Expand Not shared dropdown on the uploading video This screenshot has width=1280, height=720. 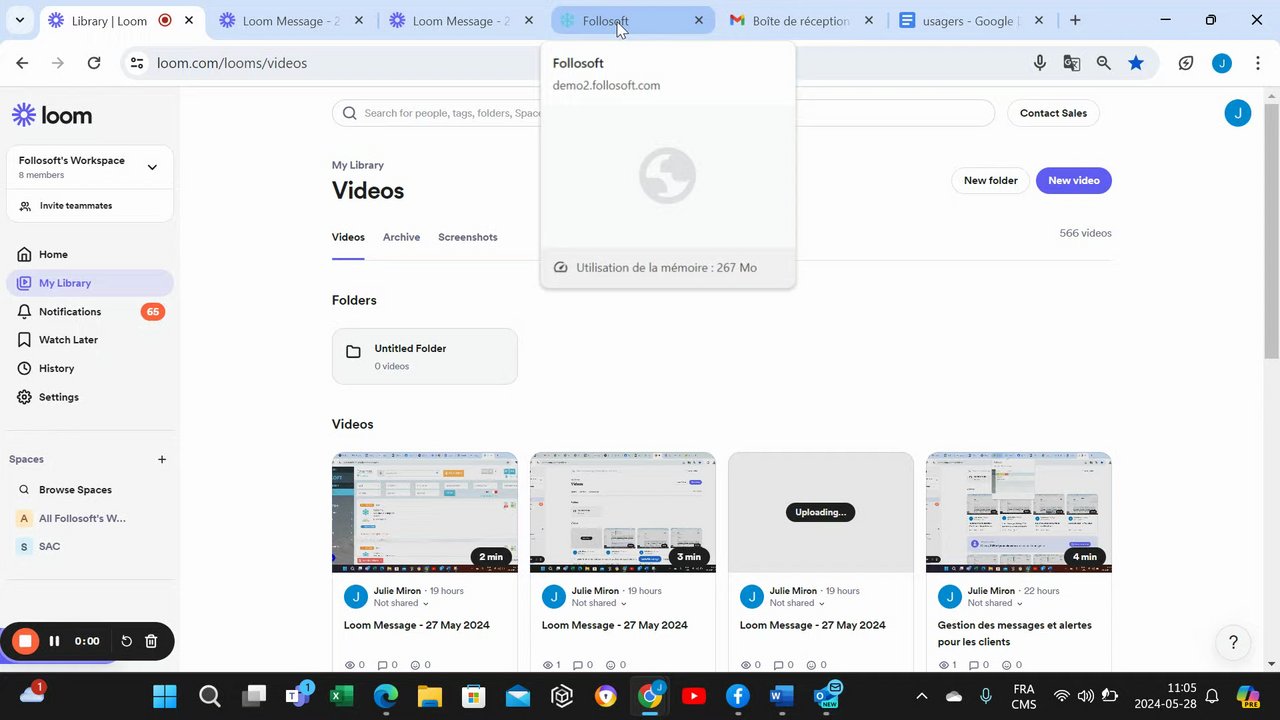797,603
